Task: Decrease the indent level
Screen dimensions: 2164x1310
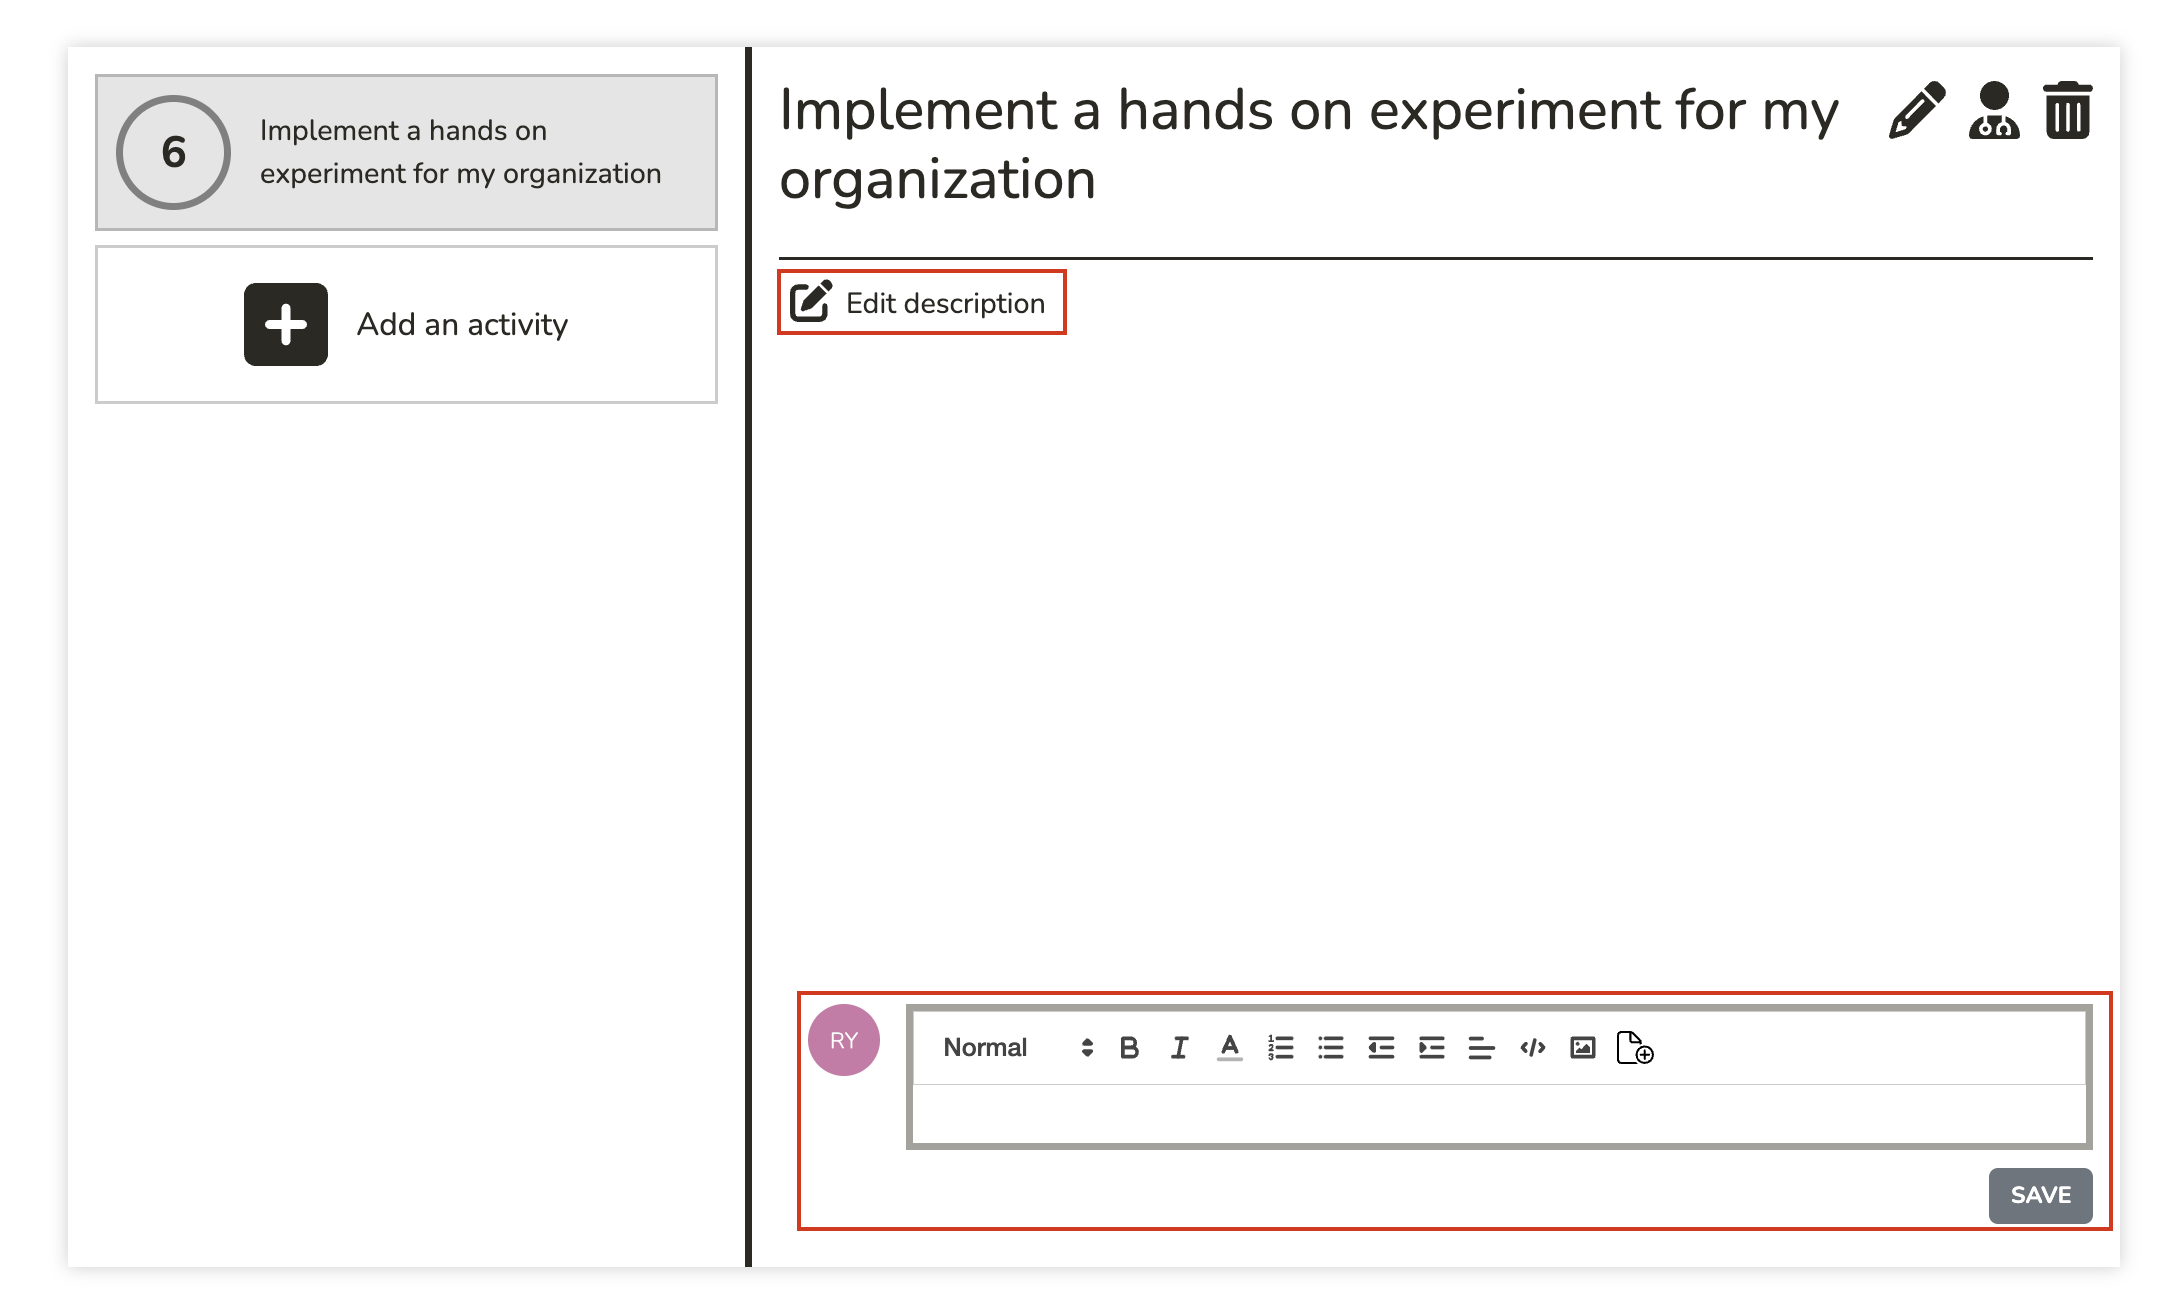Action: point(1381,1048)
